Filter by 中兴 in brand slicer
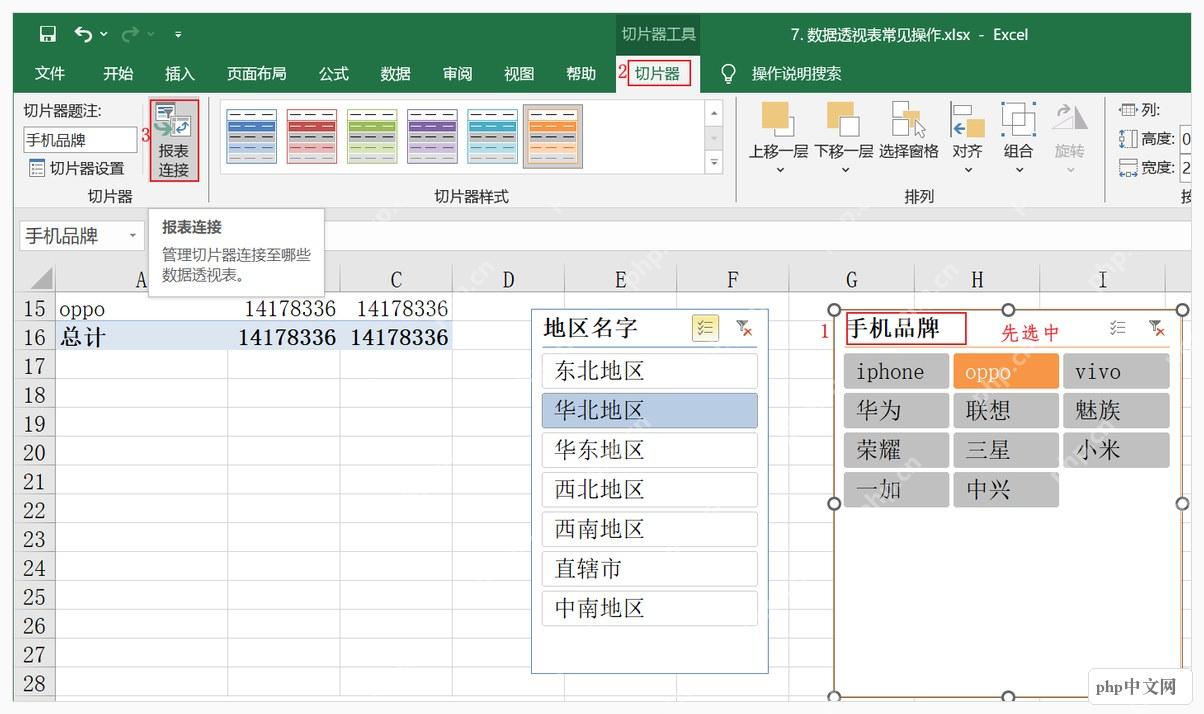Screen dimensions: 1204x714 coord(1006,489)
